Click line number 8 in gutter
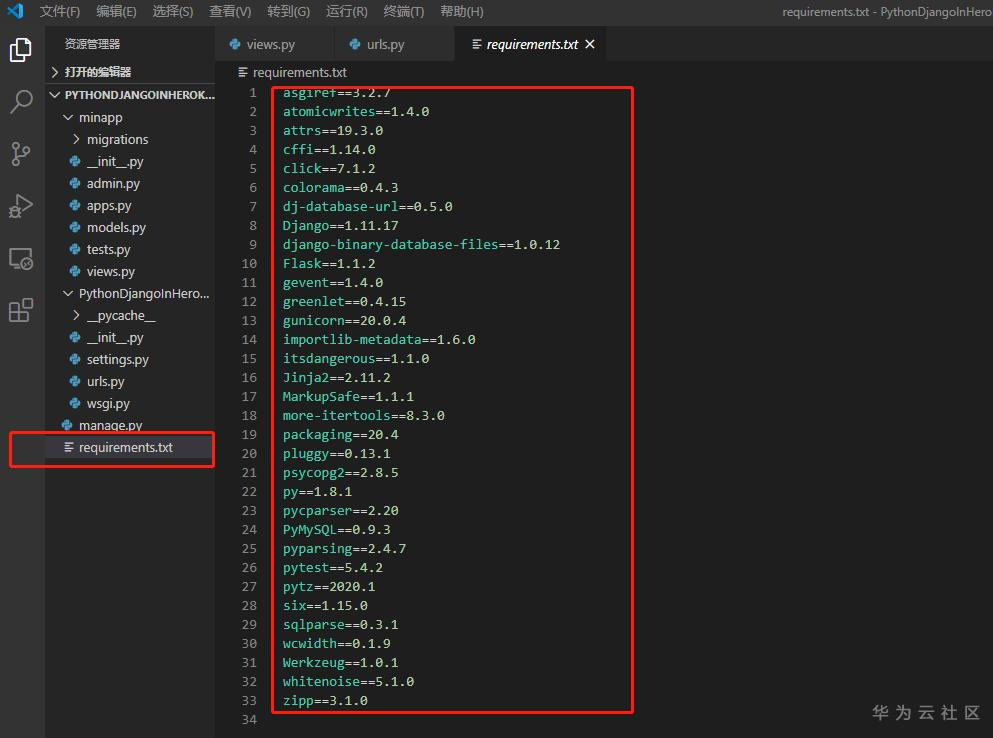This screenshot has width=993, height=738. 253,226
